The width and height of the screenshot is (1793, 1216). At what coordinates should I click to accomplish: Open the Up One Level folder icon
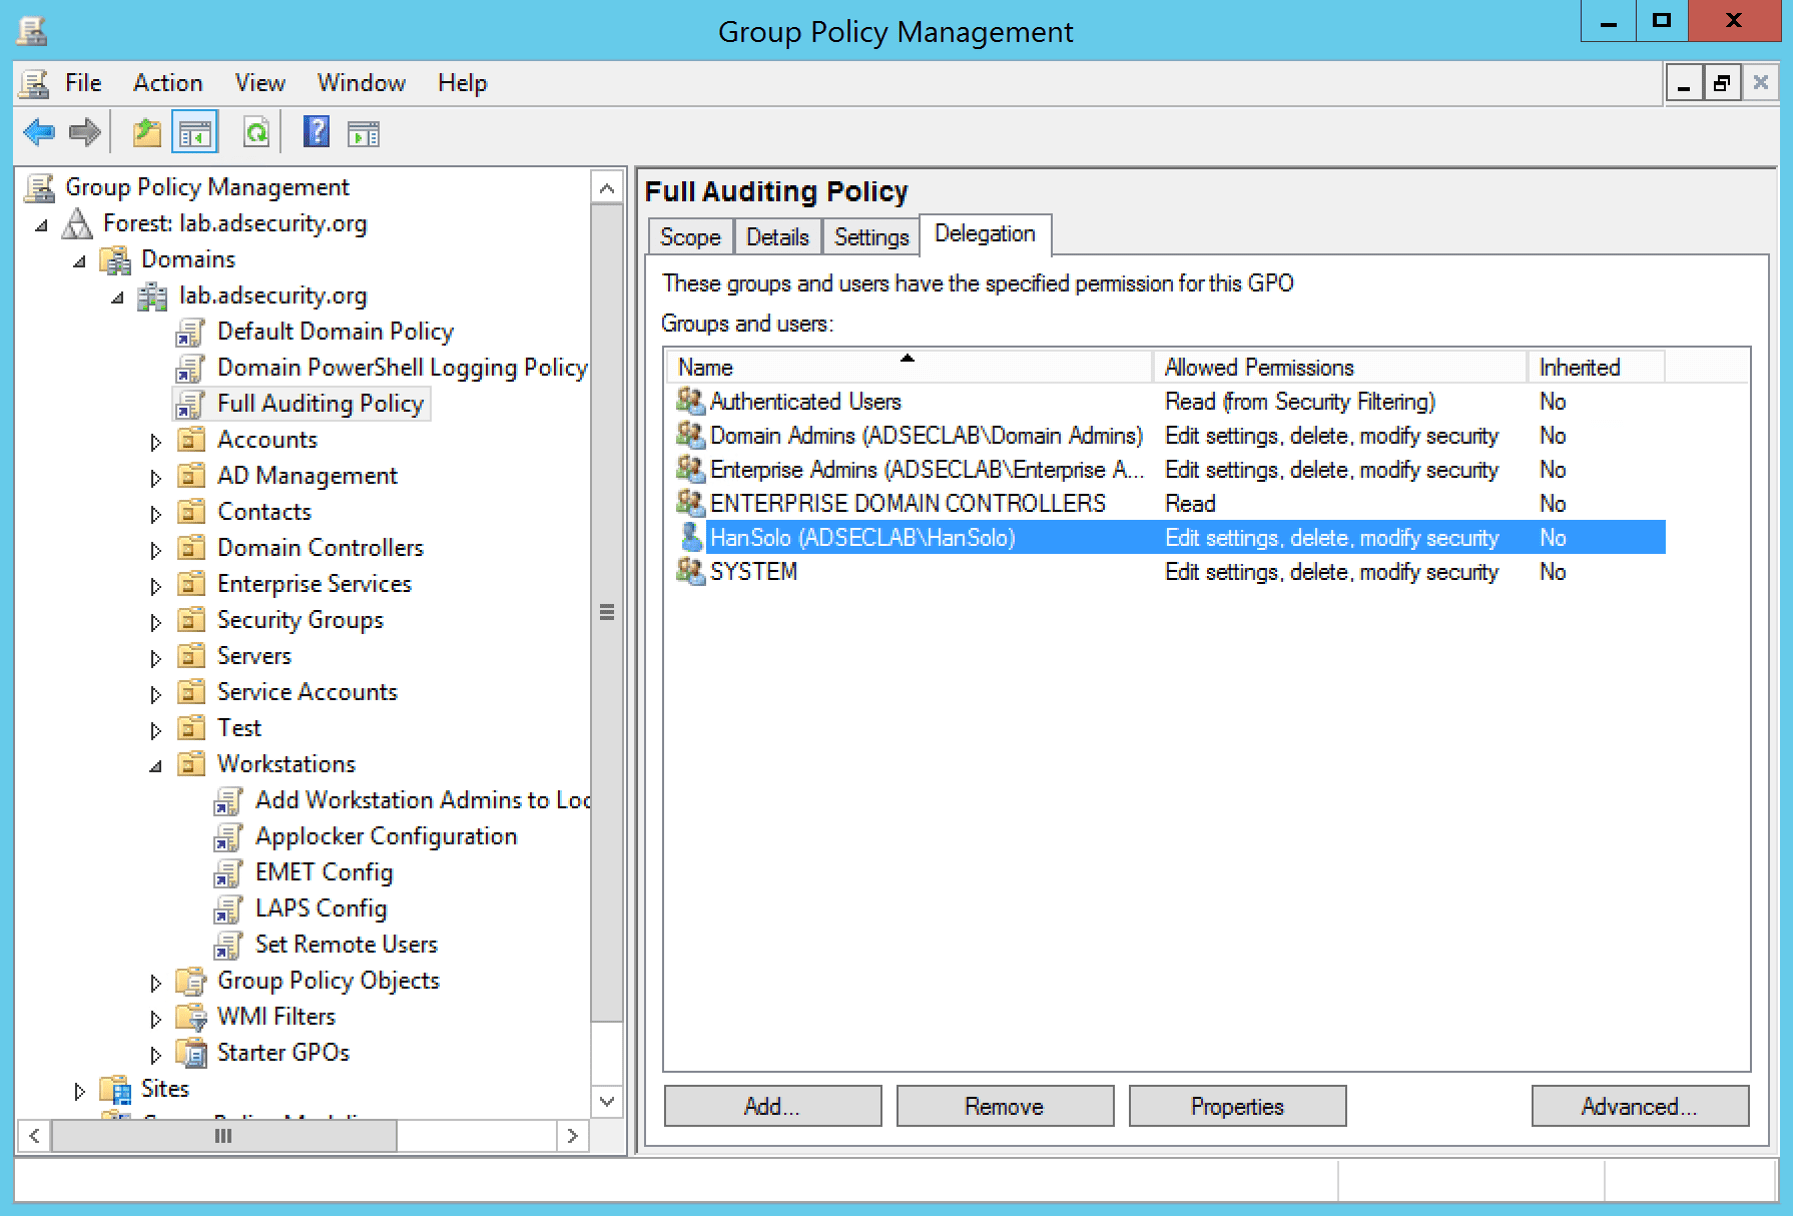pos(146,131)
